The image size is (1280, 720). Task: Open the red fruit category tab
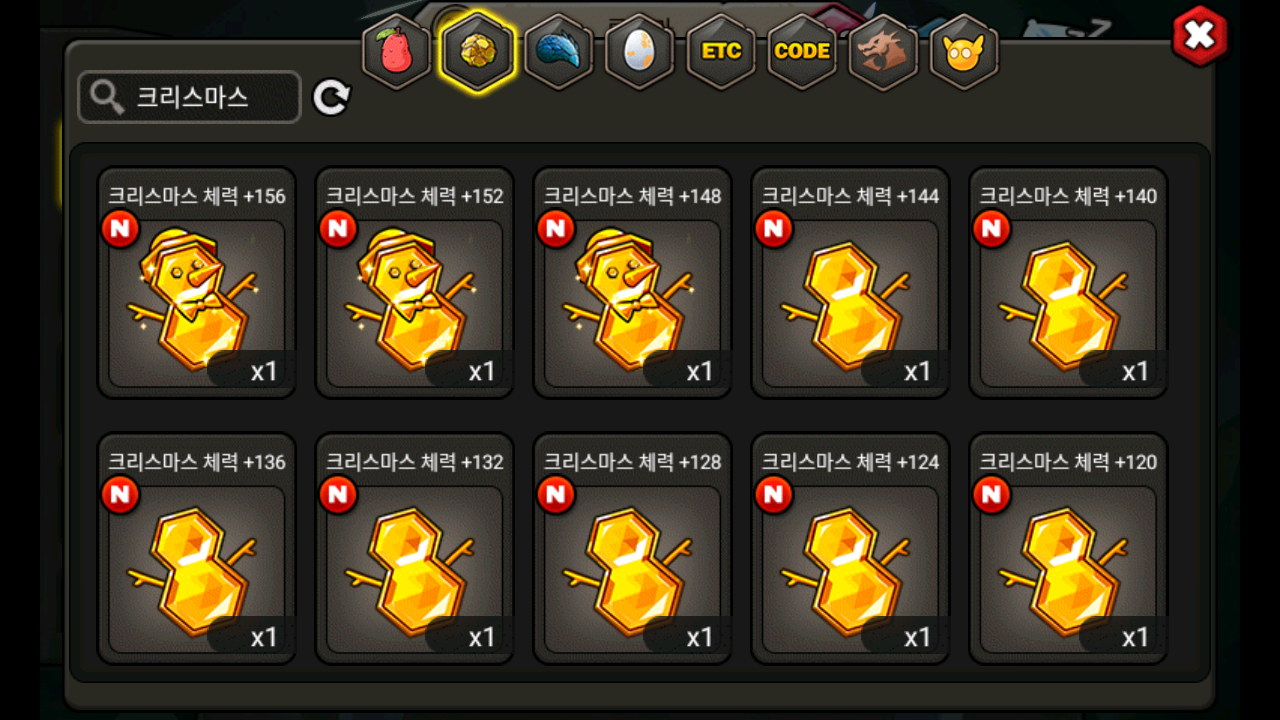[396, 51]
